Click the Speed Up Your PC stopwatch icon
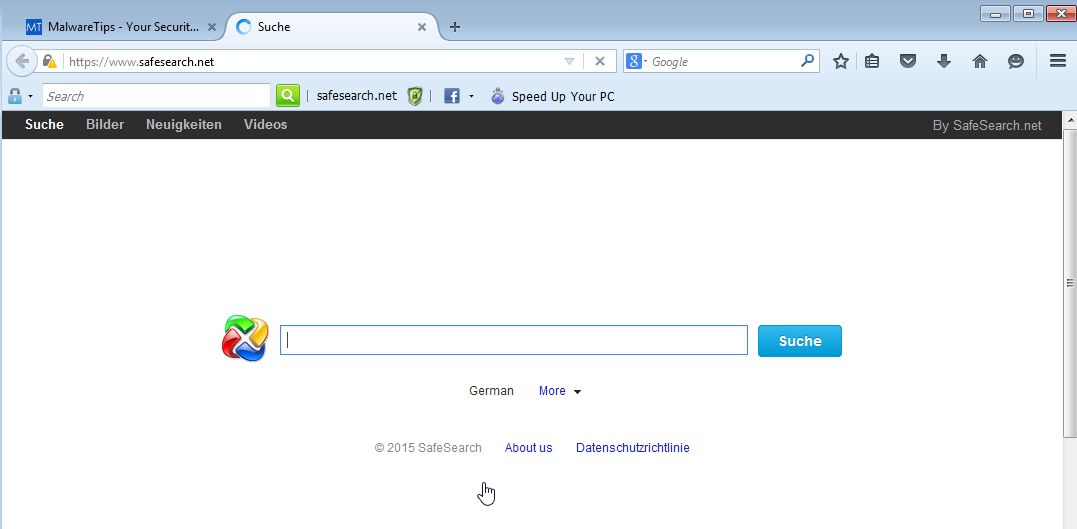 498,96
